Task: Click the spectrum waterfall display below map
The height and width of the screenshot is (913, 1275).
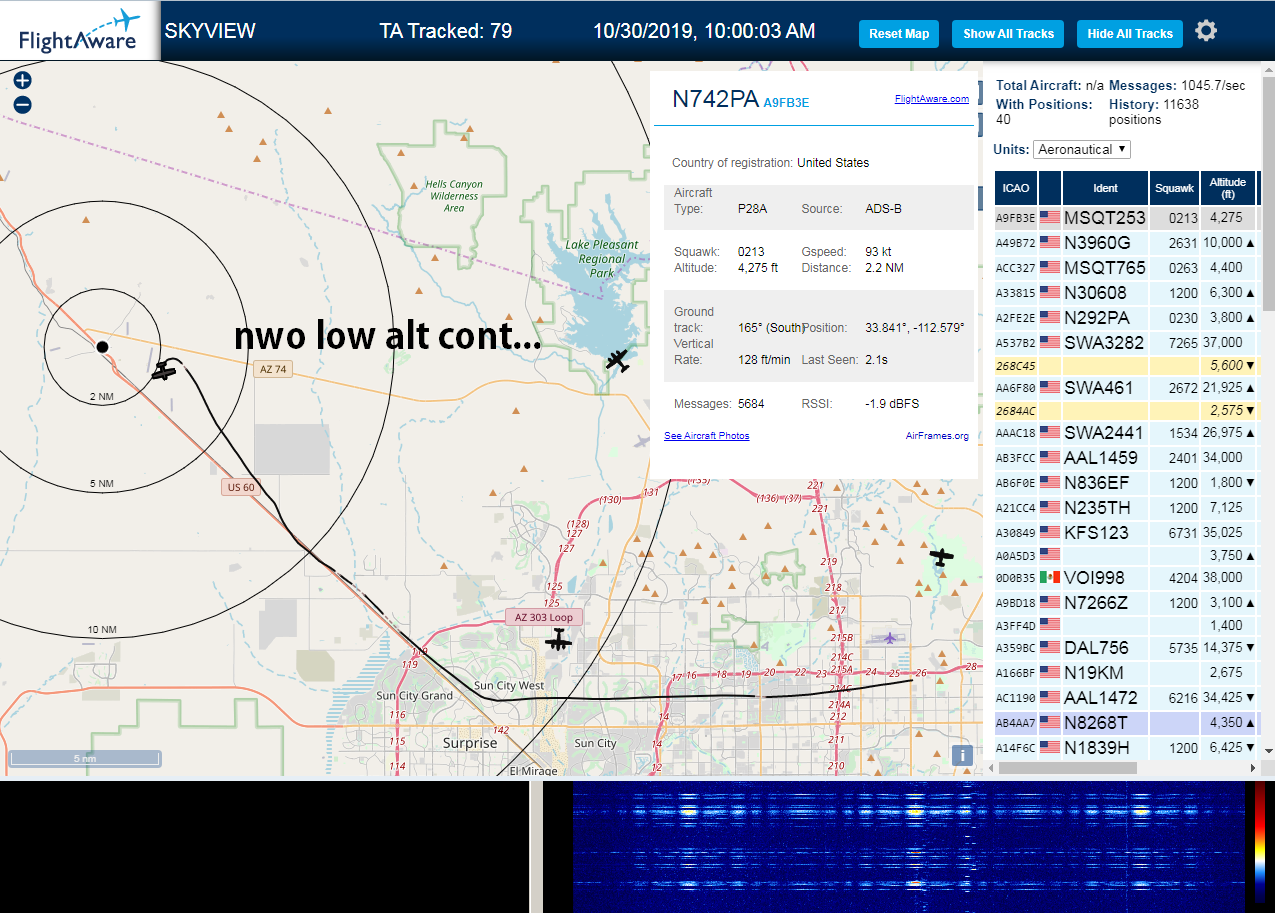Action: [909, 846]
